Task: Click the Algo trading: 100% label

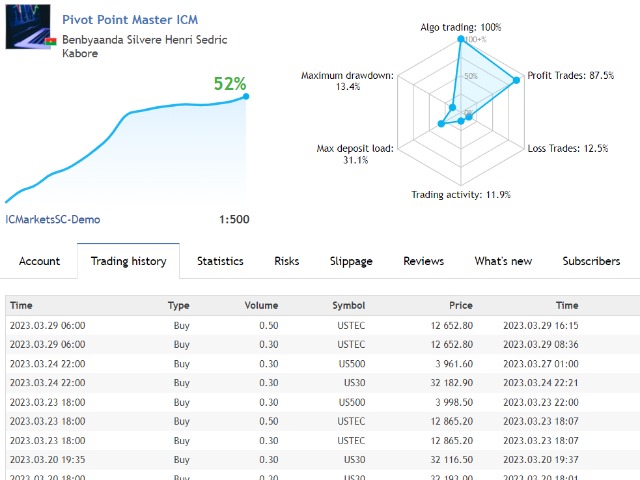Action: click(461, 27)
